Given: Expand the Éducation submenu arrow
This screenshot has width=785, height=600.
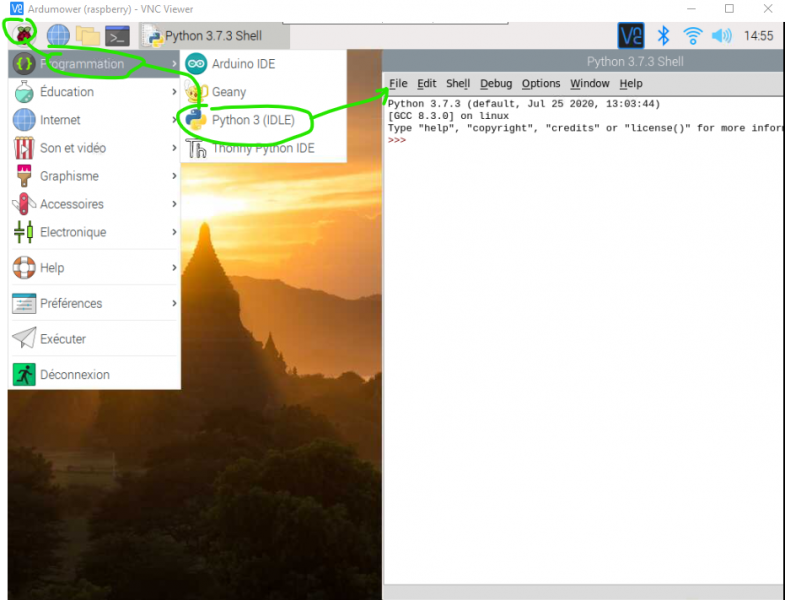Looking at the screenshot, I should tap(174, 92).
